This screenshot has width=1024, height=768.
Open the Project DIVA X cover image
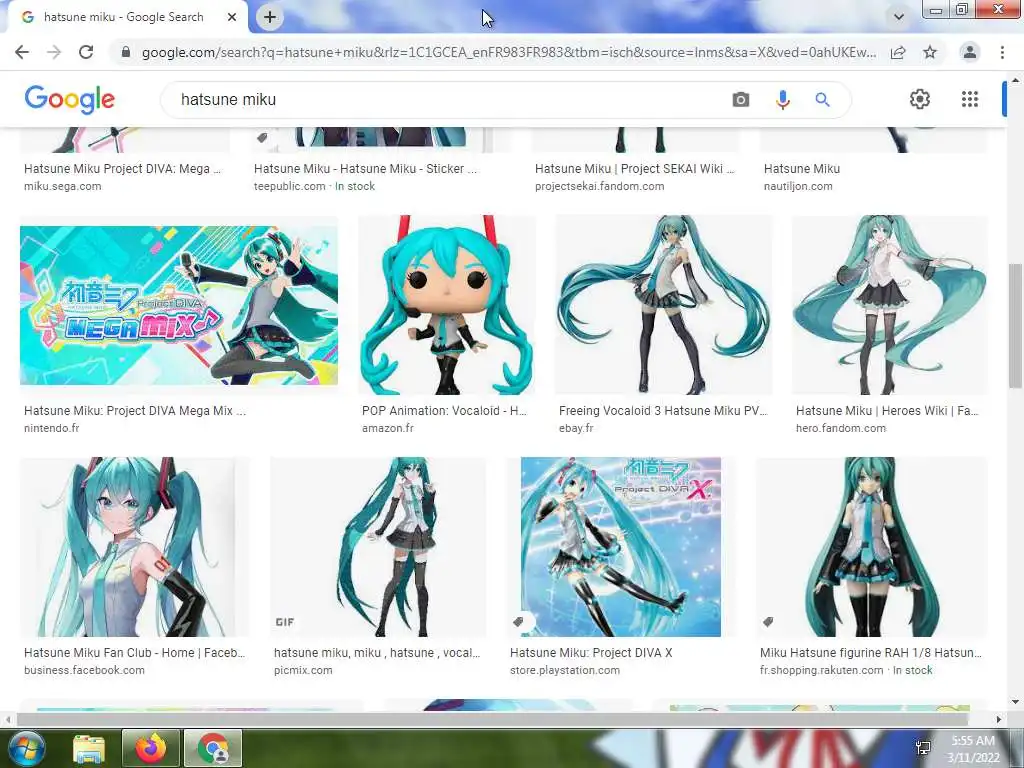(x=620, y=547)
